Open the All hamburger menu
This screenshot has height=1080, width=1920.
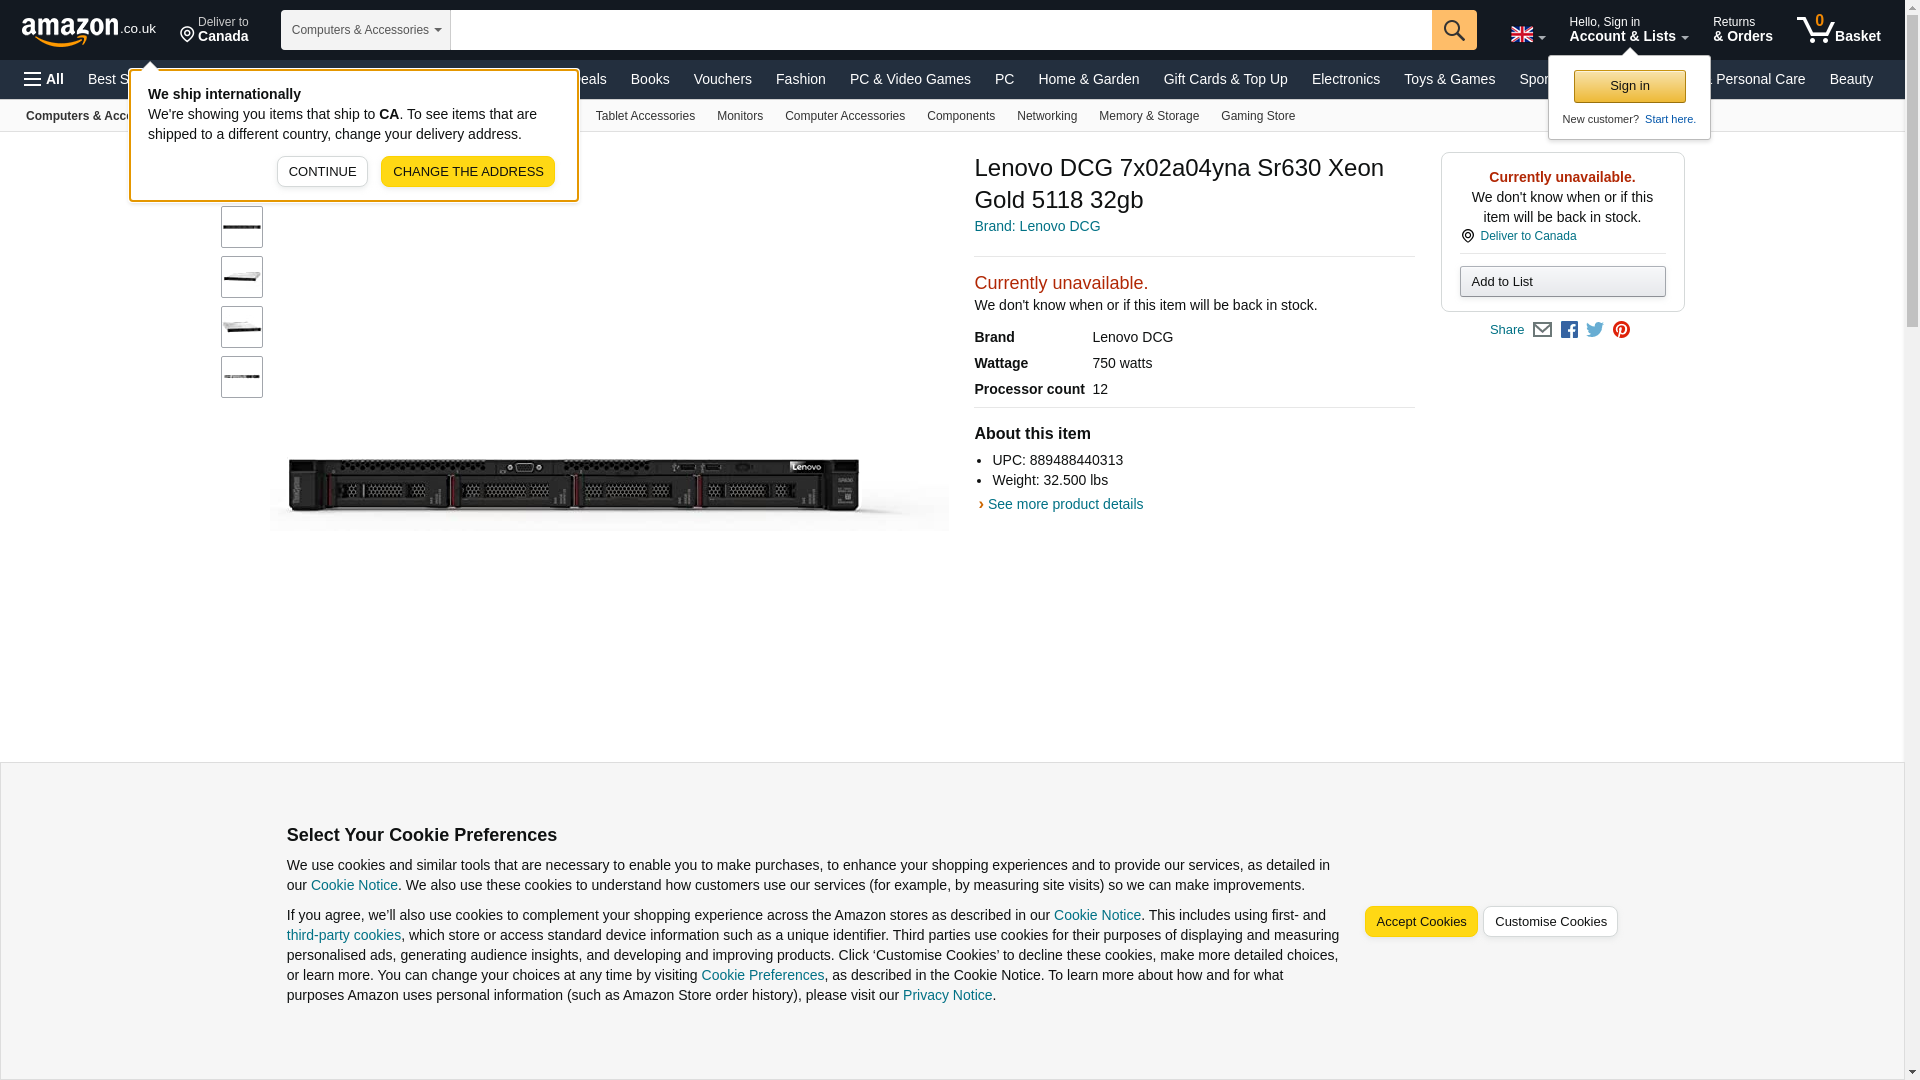pyautogui.click(x=44, y=79)
